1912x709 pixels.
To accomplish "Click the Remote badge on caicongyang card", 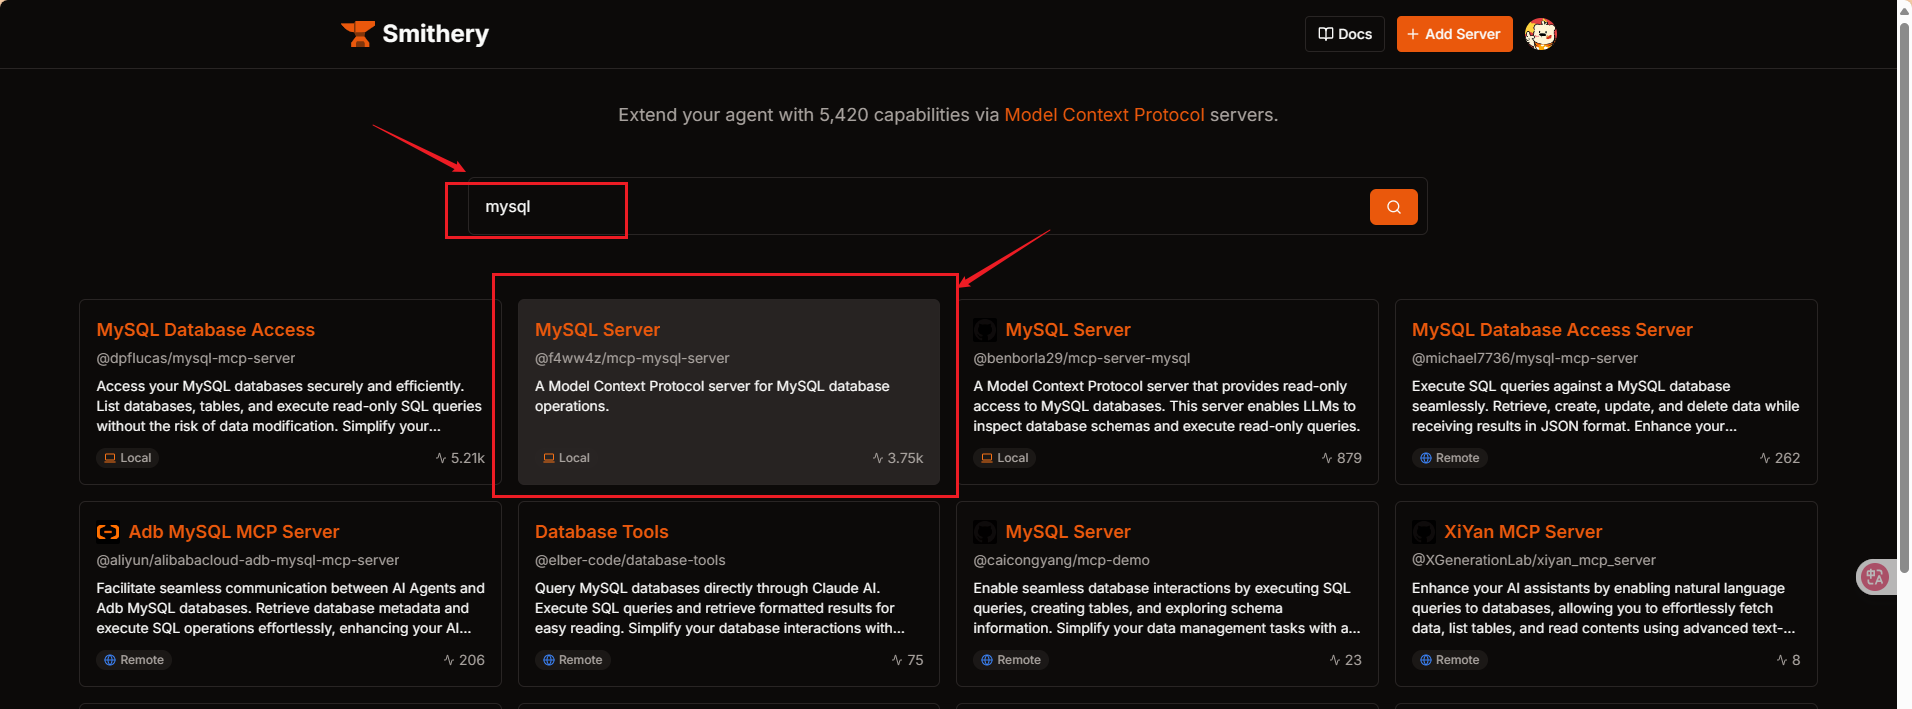I will pyautogui.click(x=1011, y=660).
